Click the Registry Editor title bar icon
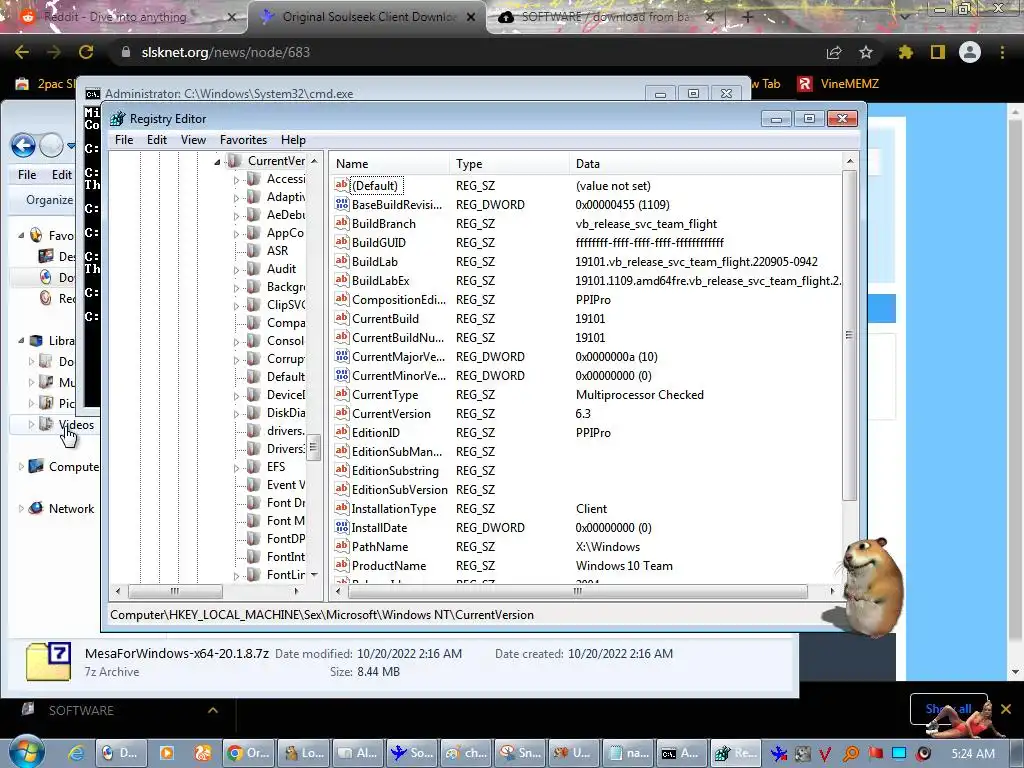This screenshot has width=1024, height=768. 118,119
